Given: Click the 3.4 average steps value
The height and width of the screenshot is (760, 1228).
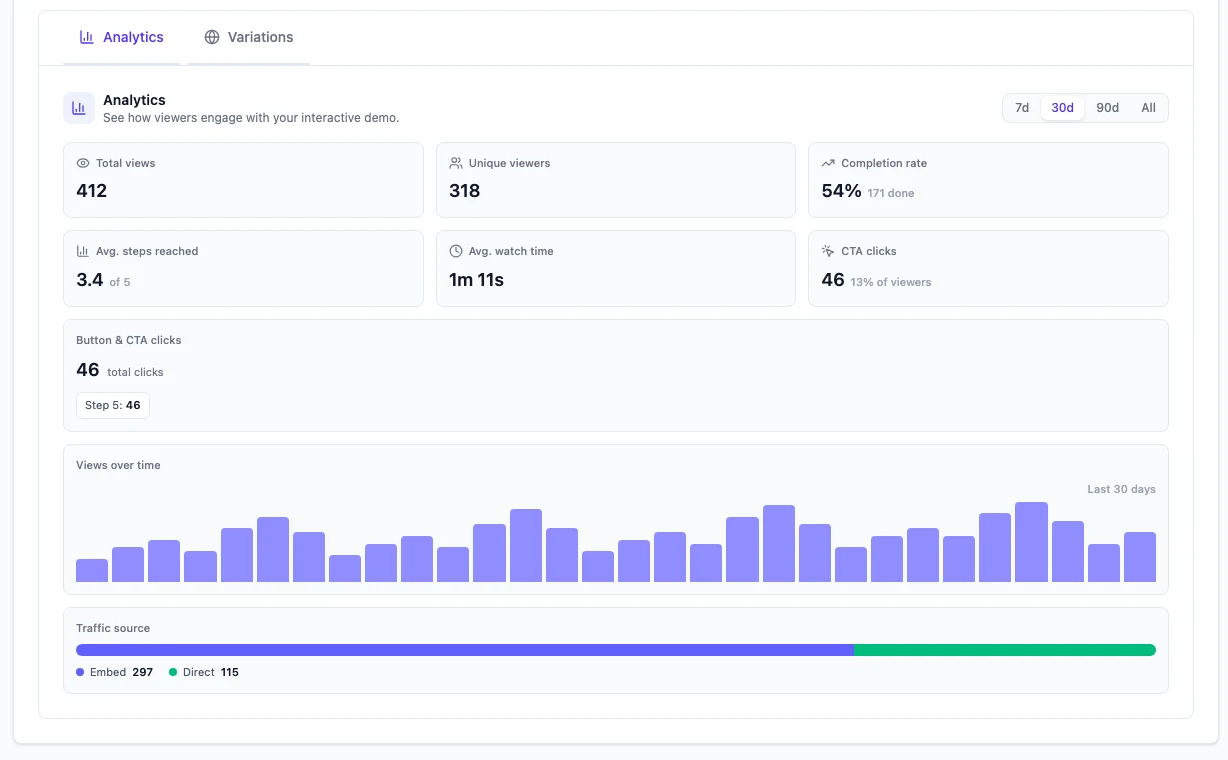Looking at the screenshot, I should 90,280.
